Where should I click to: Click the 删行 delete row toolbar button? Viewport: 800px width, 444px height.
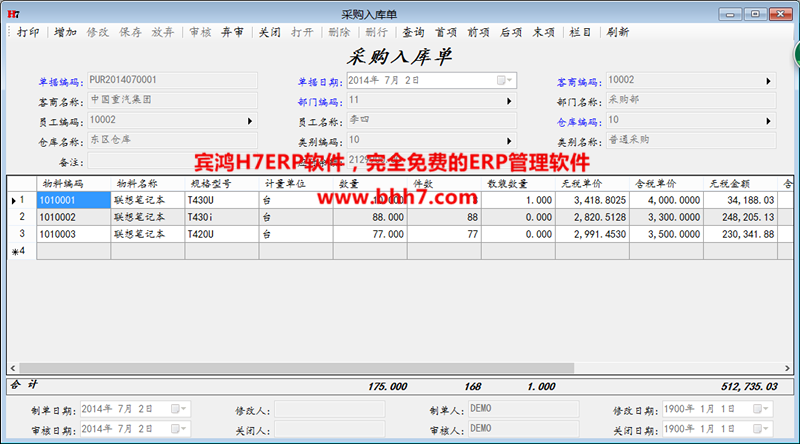point(377,32)
